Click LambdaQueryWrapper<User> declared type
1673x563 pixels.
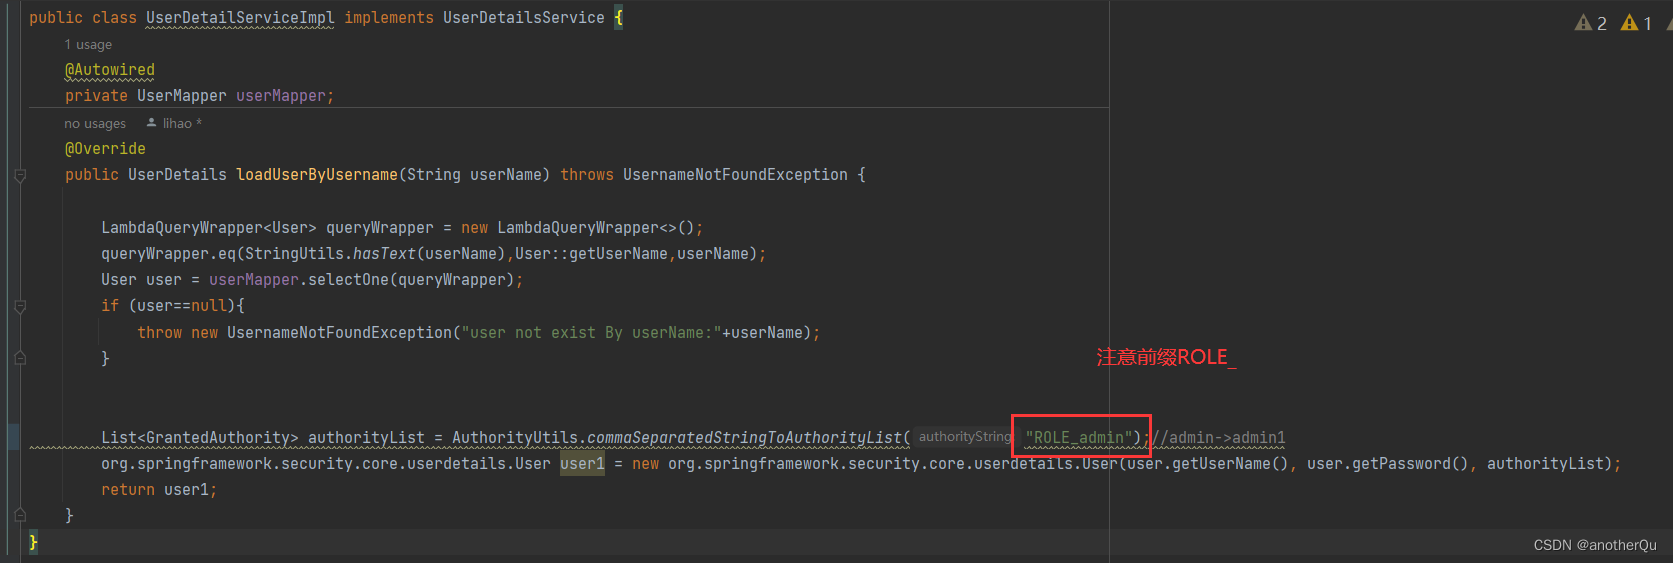[209, 228]
